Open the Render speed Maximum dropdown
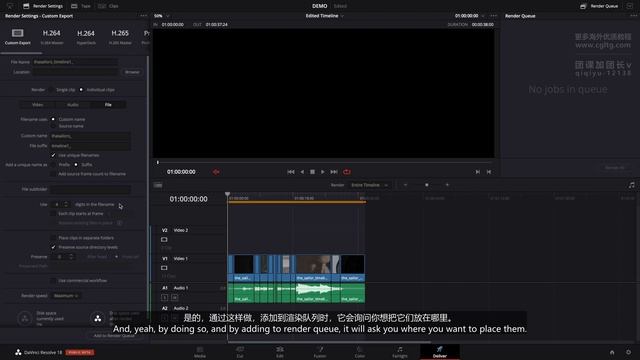The image size is (640, 360). (x=66, y=296)
